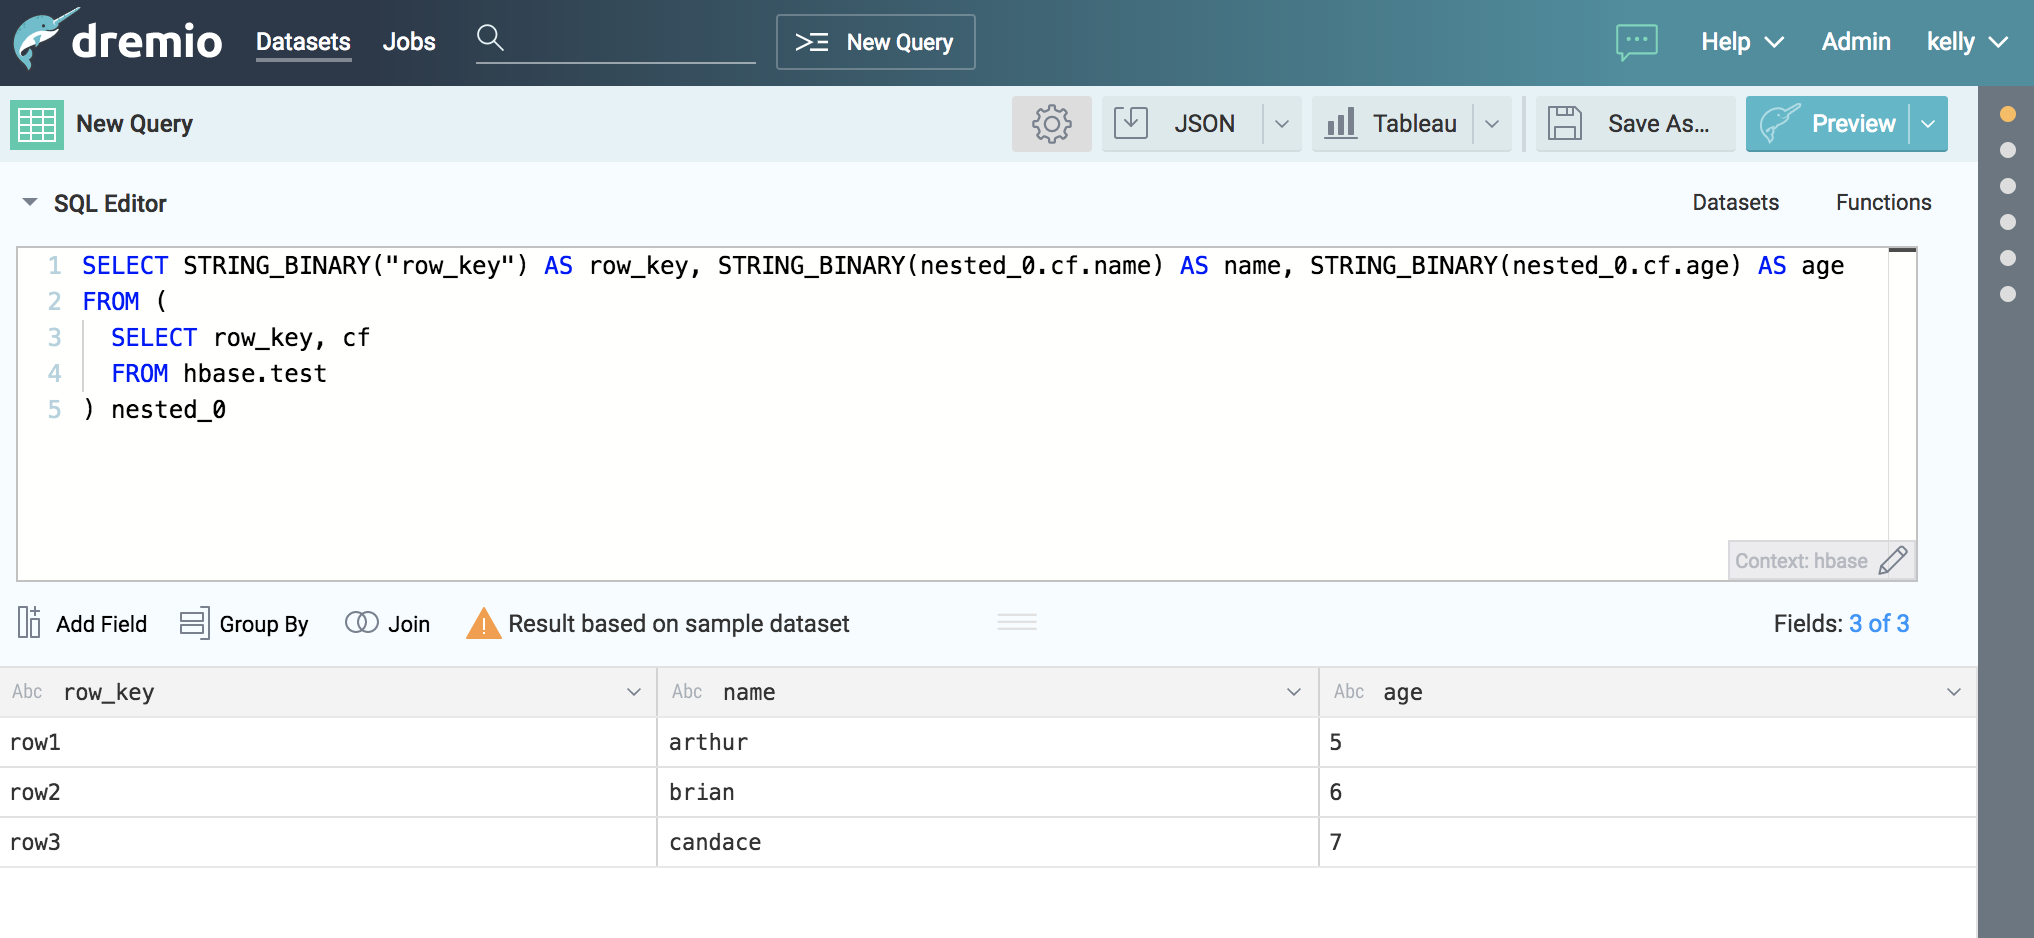This screenshot has width=2034, height=938.
Task: Click the Join icon
Action: pyautogui.click(x=361, y=623)
